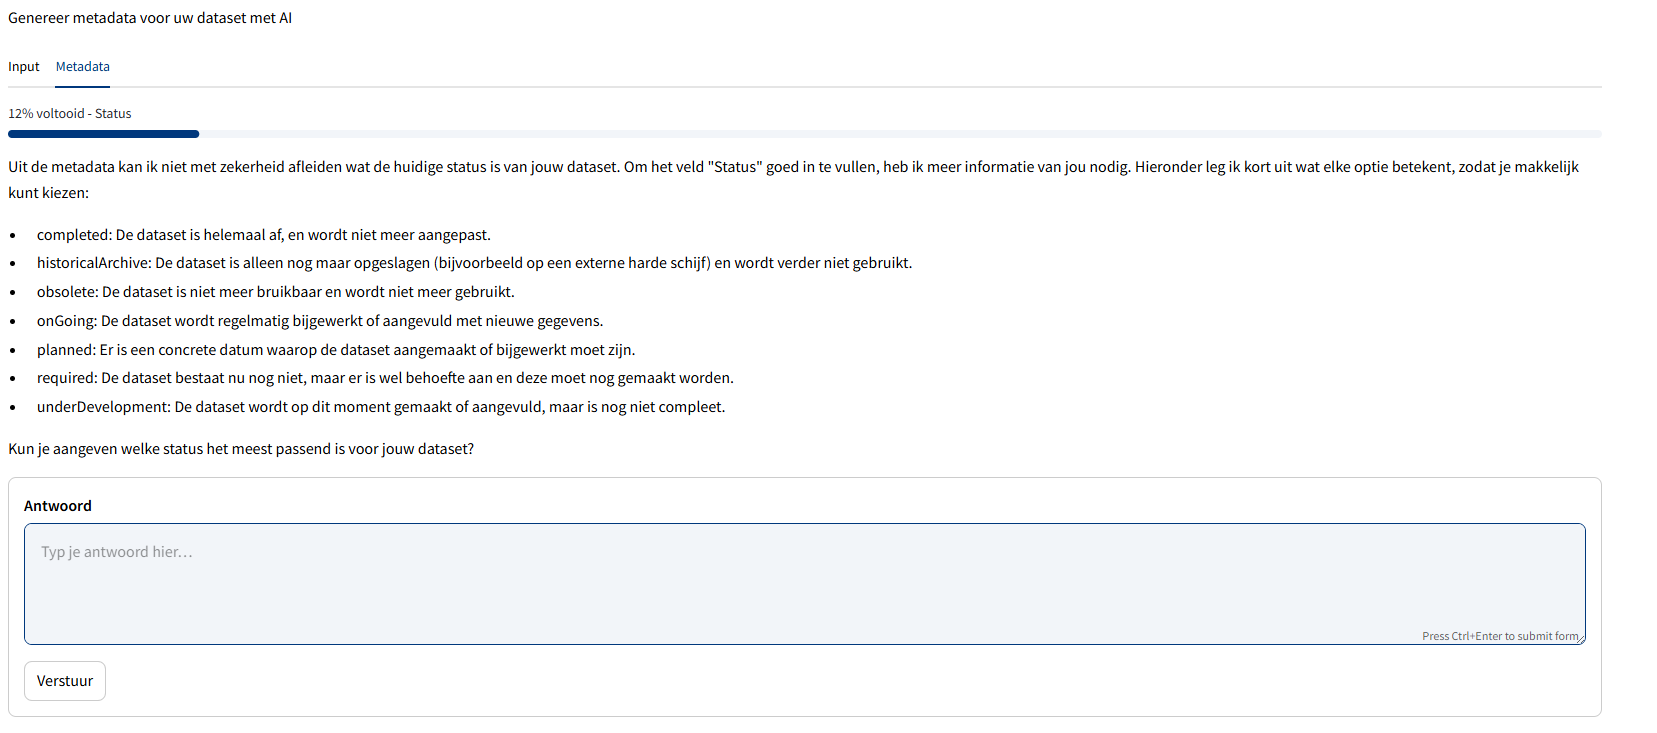Click the '12% voltooid - Status' label
The width and height of the screenshot is (1657, 733).
(x=70, y=114)
